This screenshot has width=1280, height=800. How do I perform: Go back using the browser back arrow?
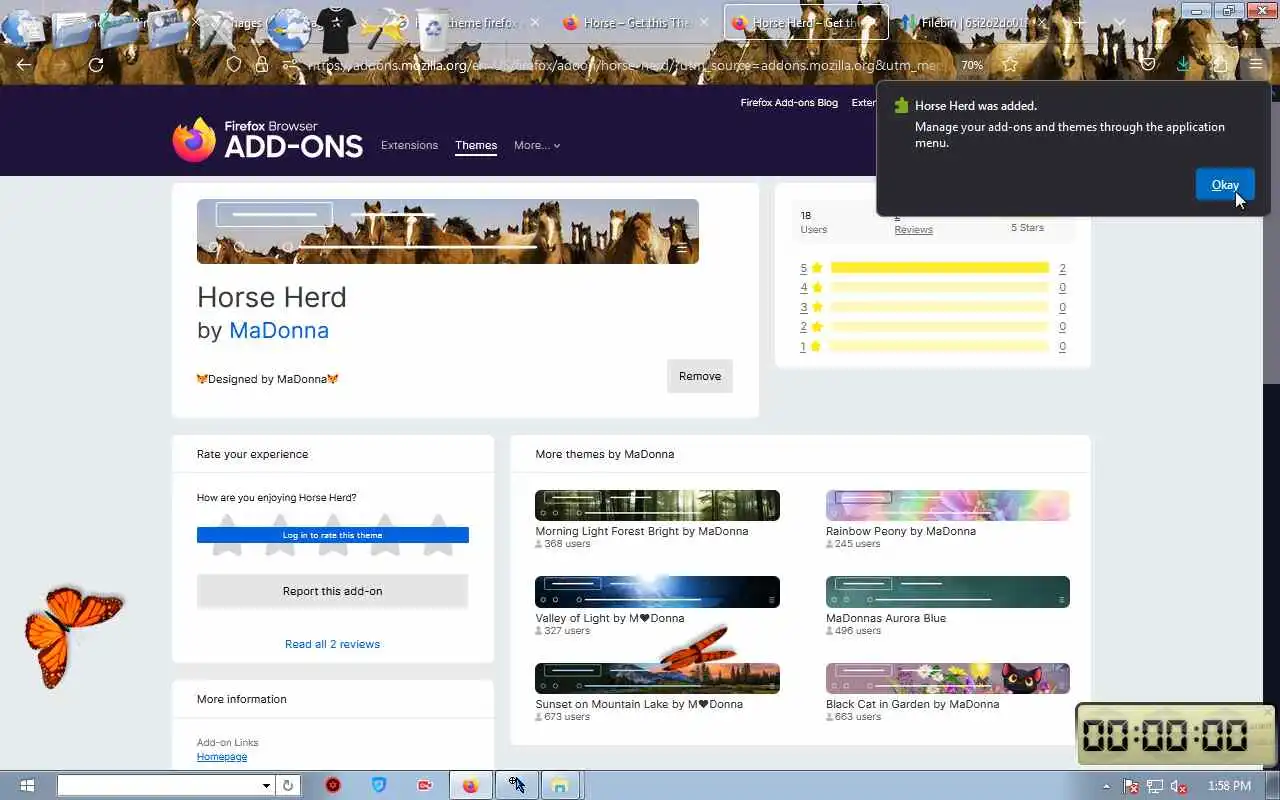click(x=24, y=65)
